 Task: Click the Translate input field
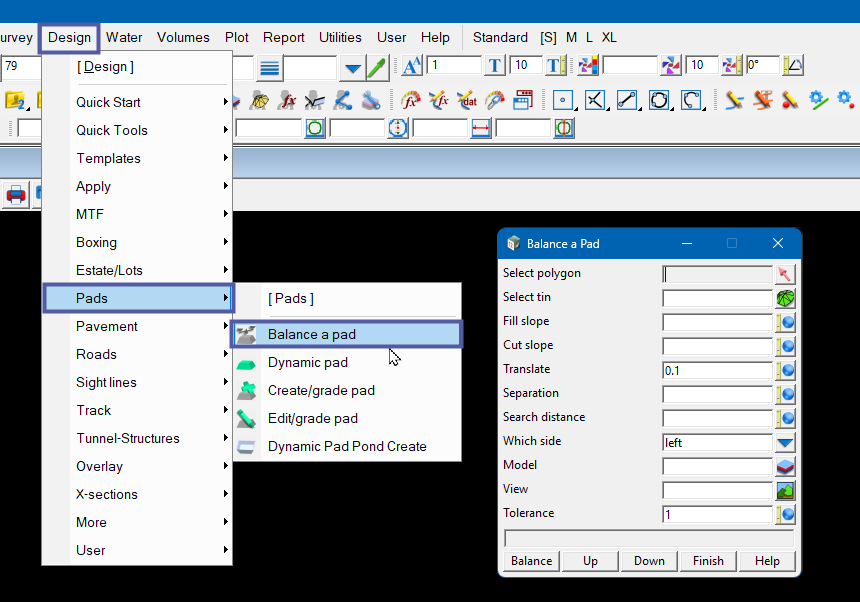click(x=716, y=370)
